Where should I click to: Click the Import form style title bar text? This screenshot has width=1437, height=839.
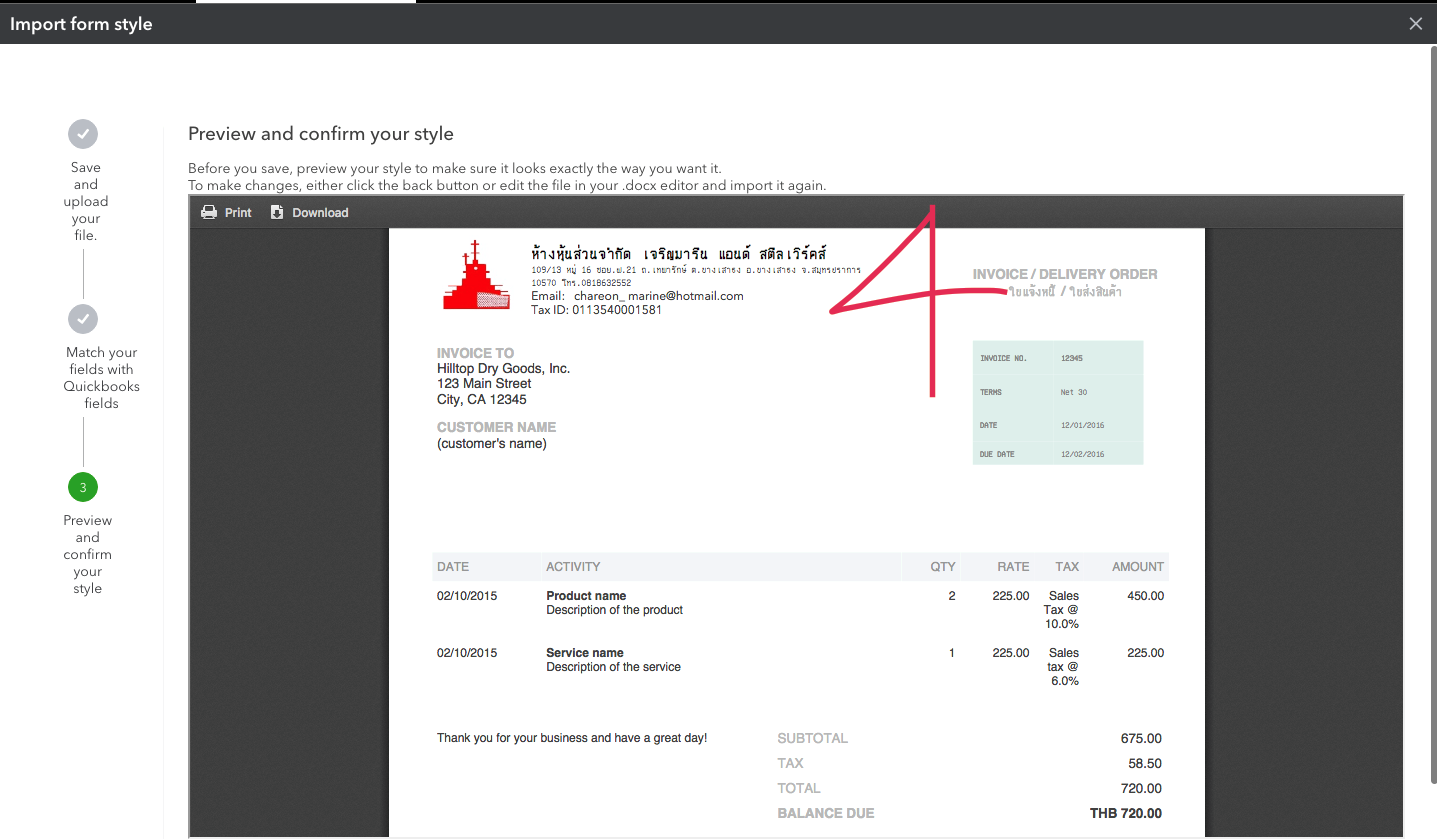pos(80,23)
